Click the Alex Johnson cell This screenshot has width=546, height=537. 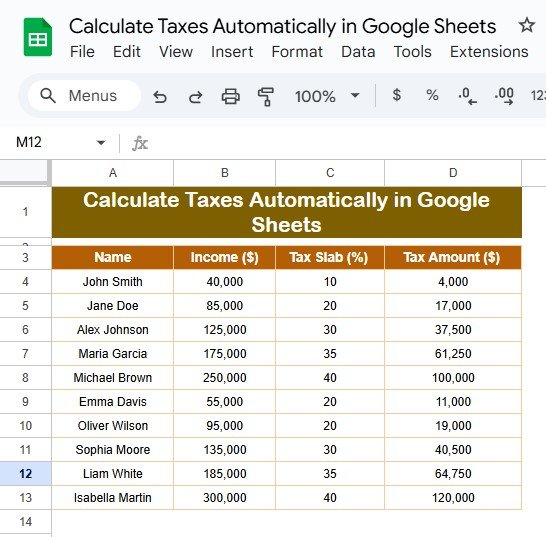112,329
